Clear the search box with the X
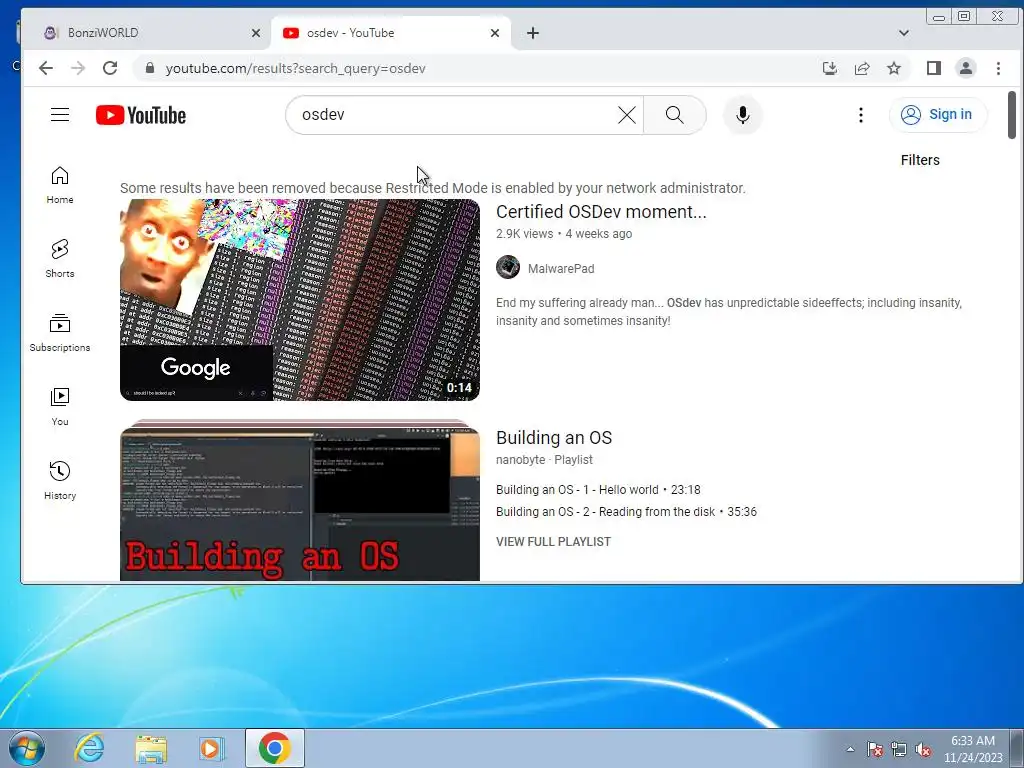 pyautogui.click(x=626, y=115)
